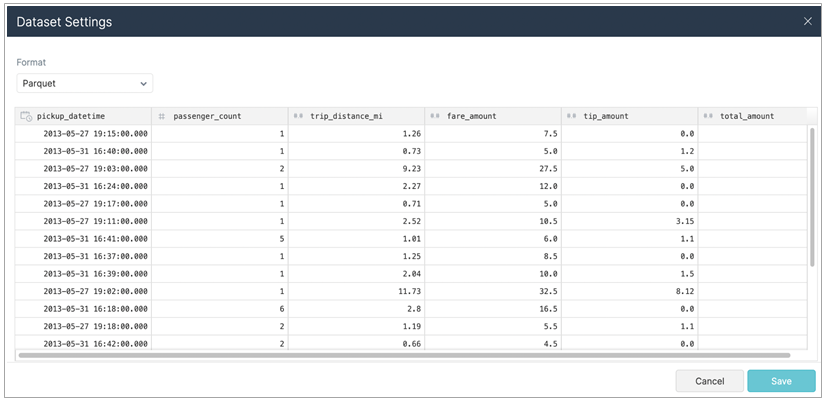The image size is (826, 405).
Task: Open the Parquet format dropdown
Action: coord(85,83)
